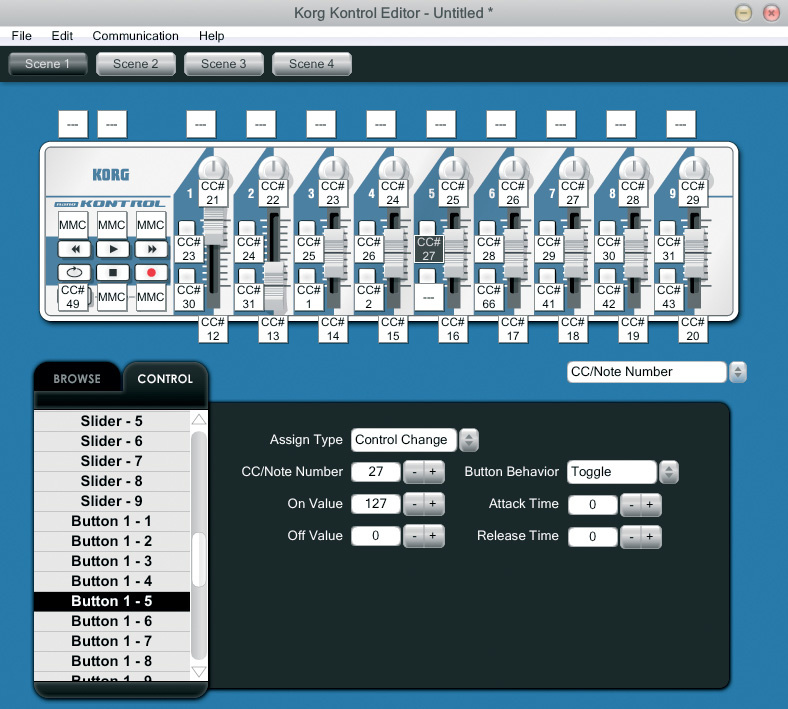788x709 pixels.
Task: Select channel 1 upper button CC# 23
Action: (189, 249)
